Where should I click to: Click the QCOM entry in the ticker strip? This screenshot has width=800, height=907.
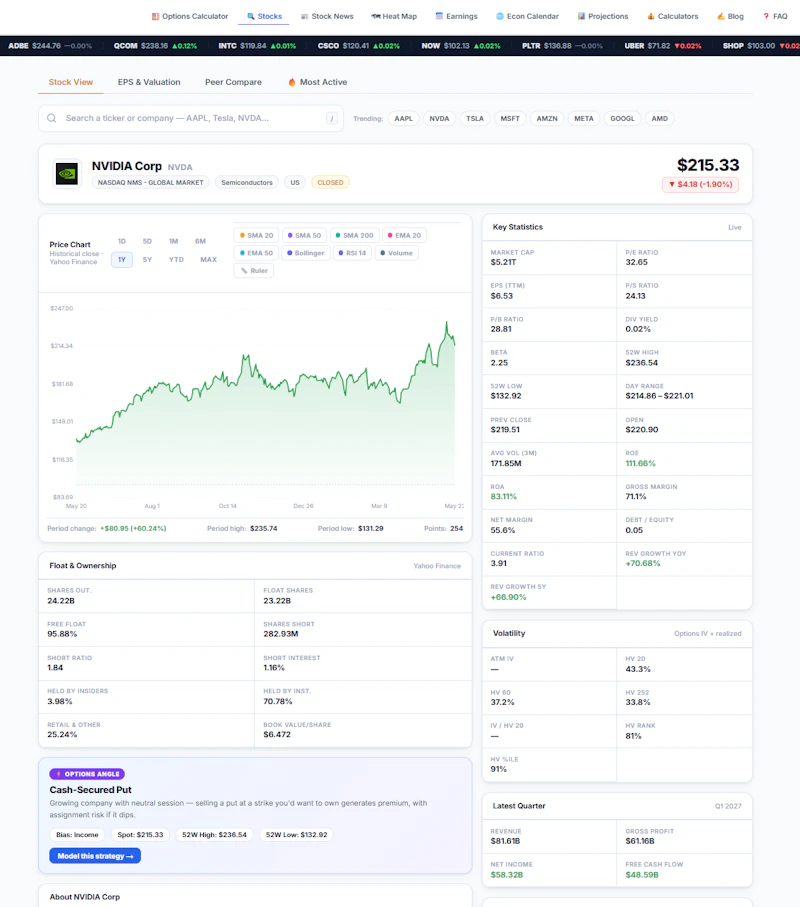coord(155,46)
